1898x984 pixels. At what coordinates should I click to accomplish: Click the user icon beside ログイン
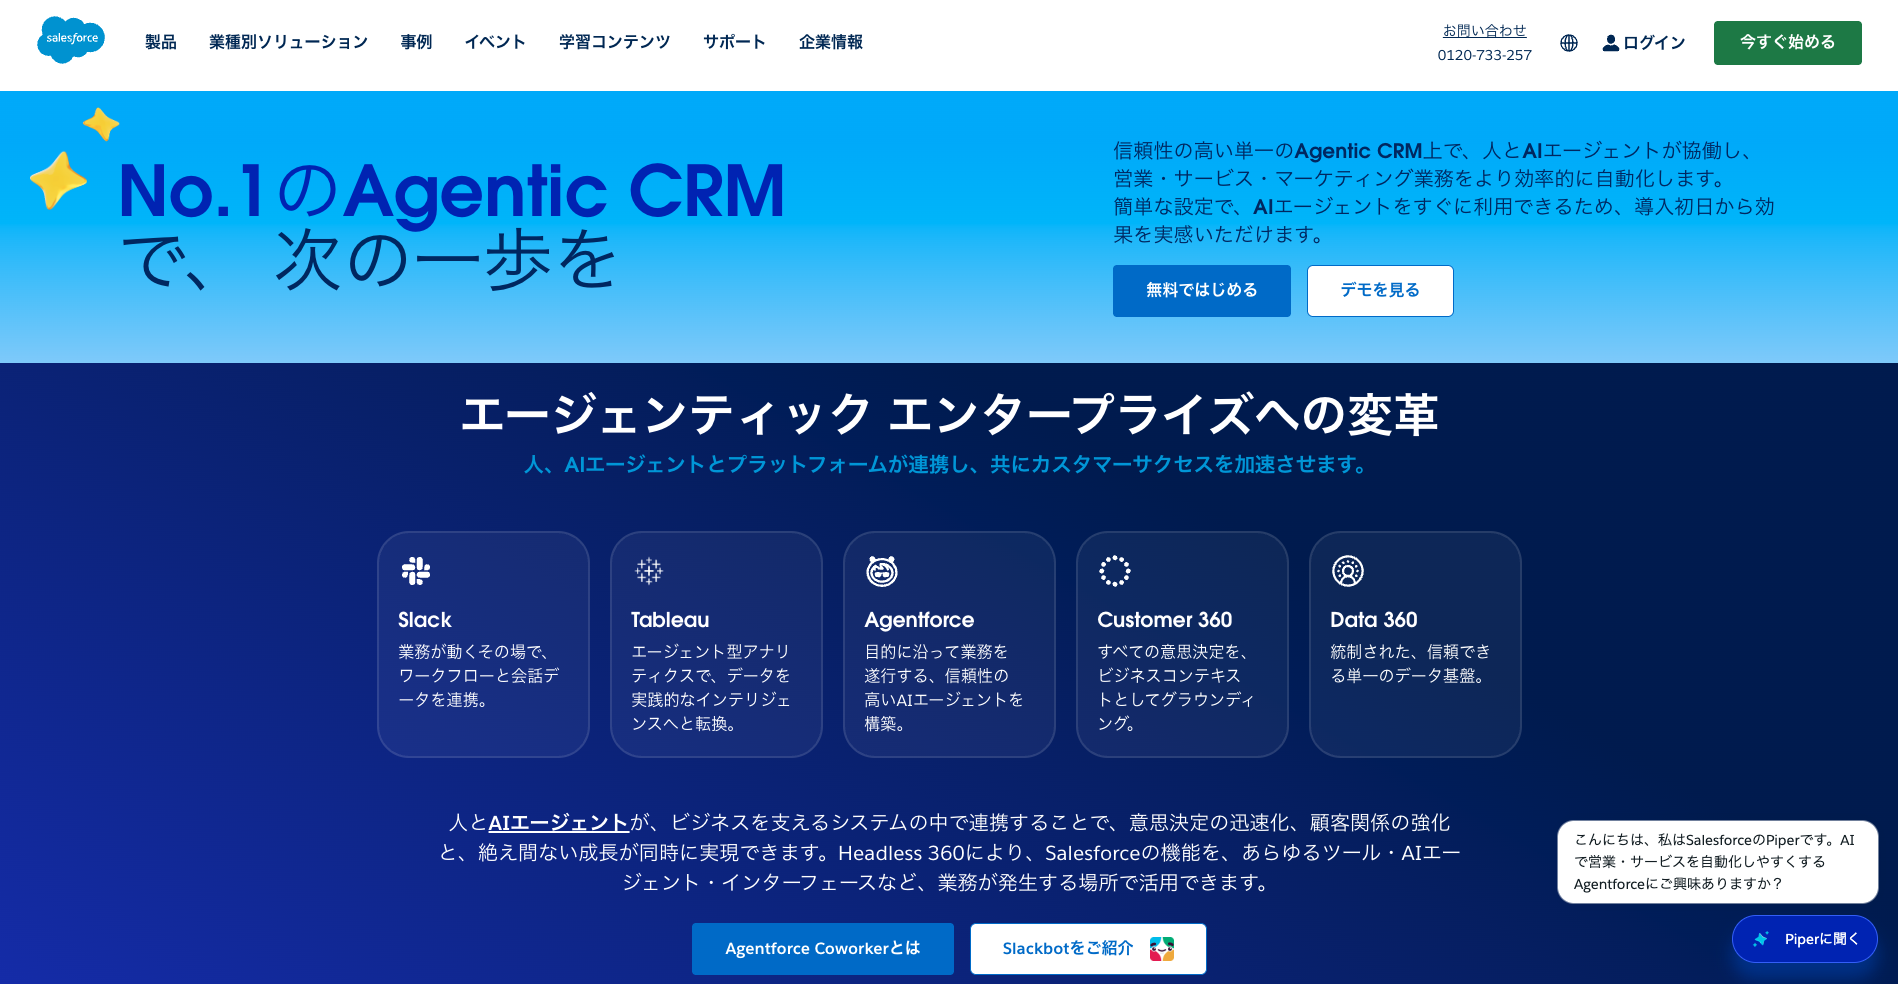click(1610, 43)
